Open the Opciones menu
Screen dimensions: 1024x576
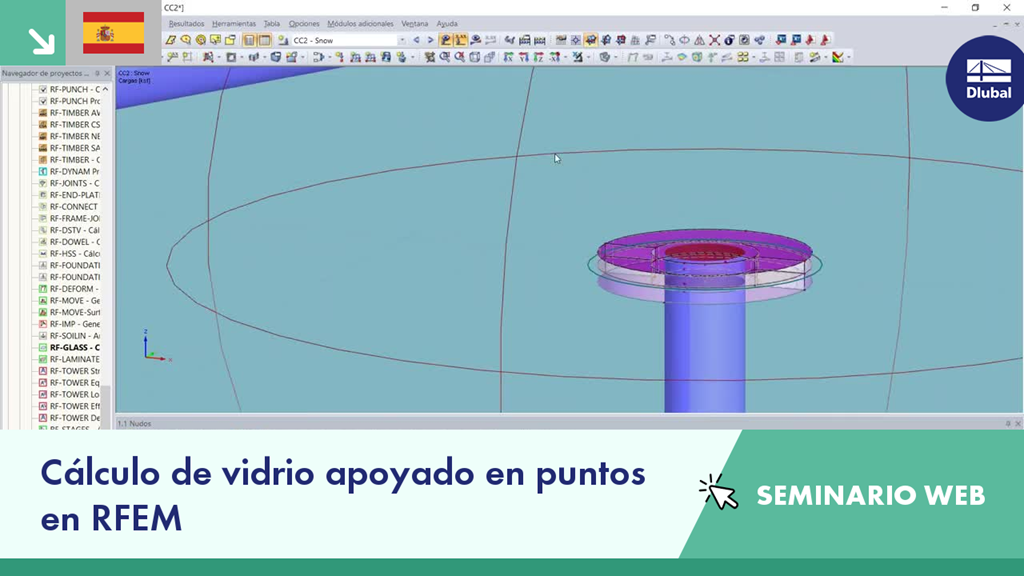[304, 24]
